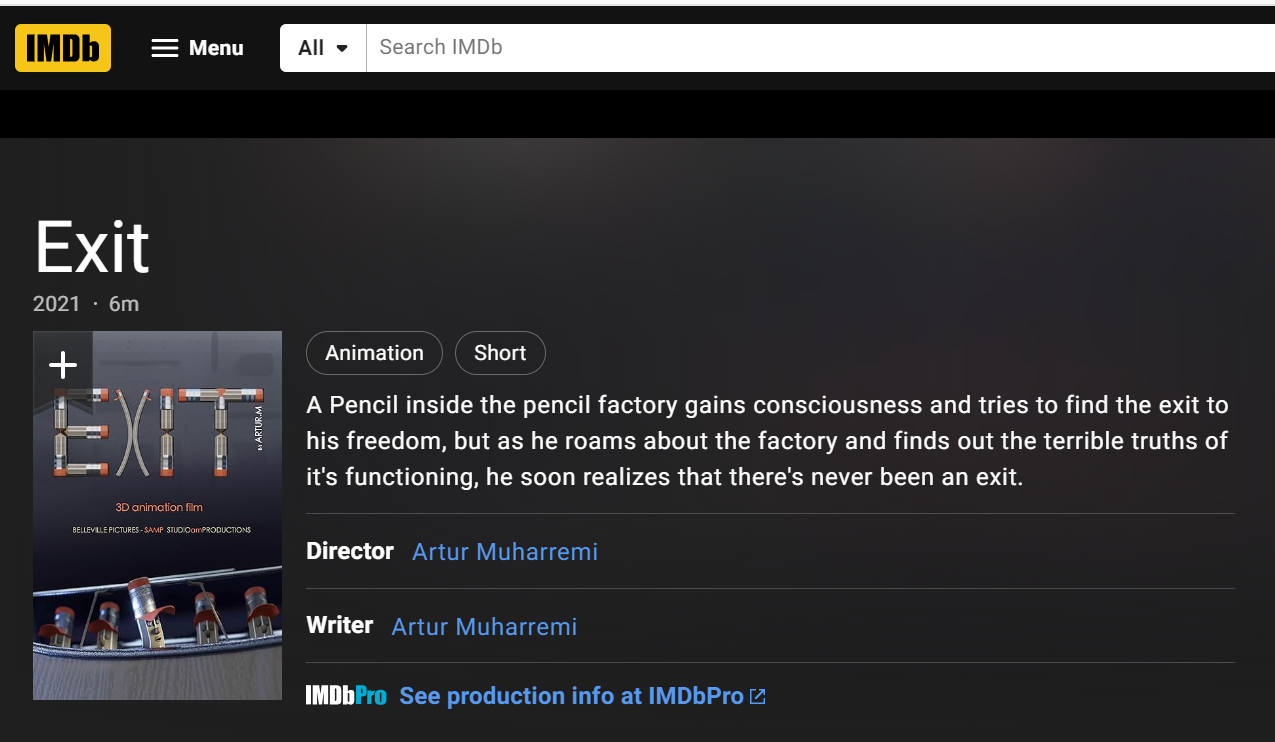Viewport: 1275px width, 742px height.
Task: Click the Director credit label
Action: click(350, 551)
